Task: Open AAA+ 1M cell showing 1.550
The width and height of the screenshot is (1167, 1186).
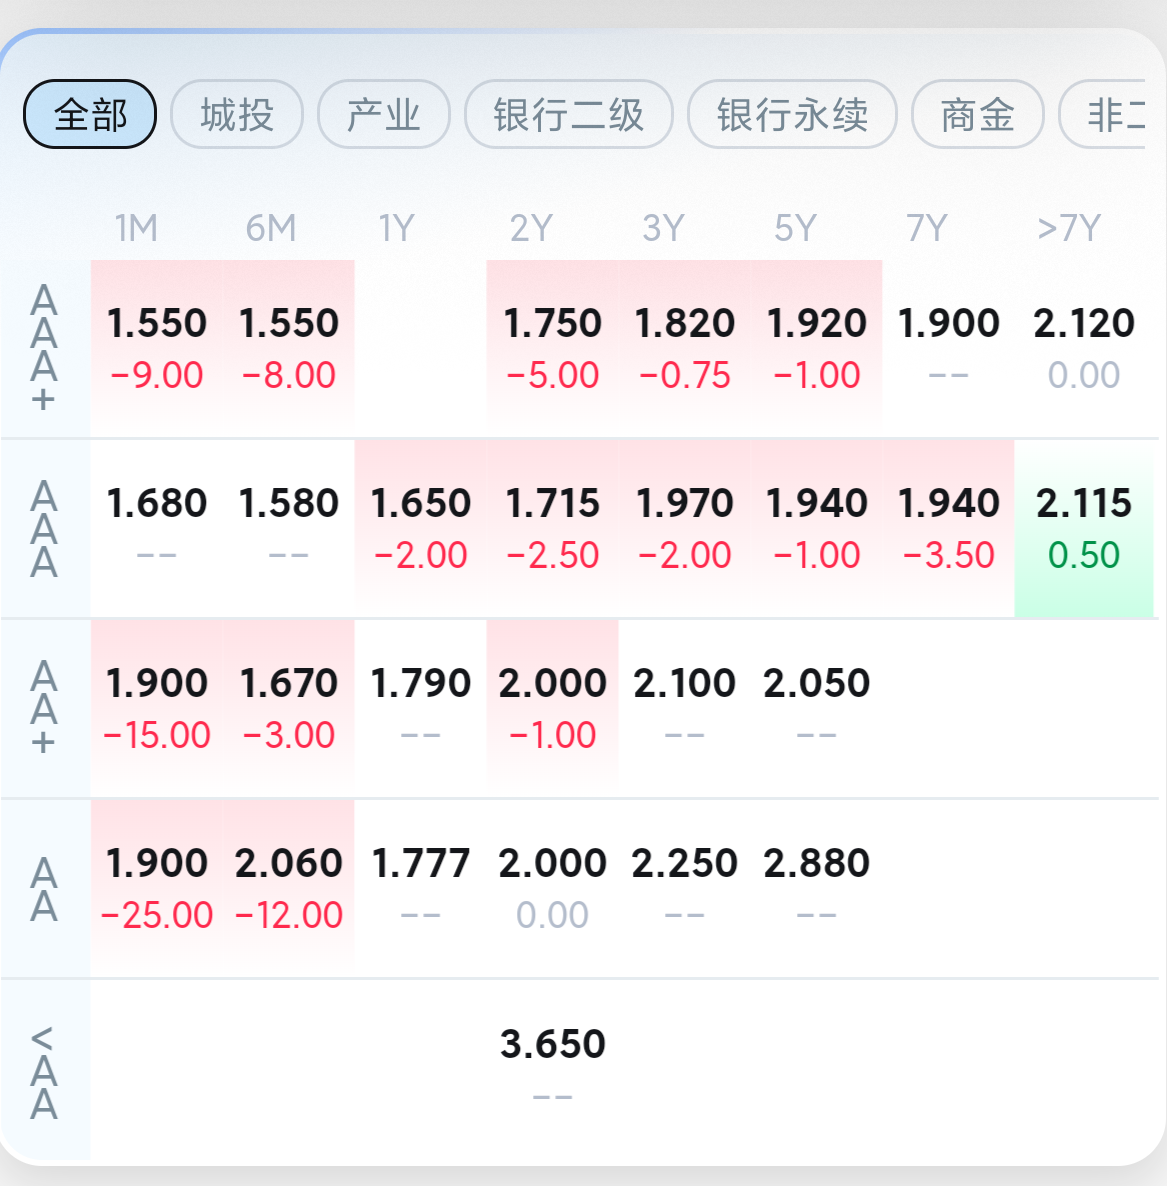Action: tap(157, 348)
